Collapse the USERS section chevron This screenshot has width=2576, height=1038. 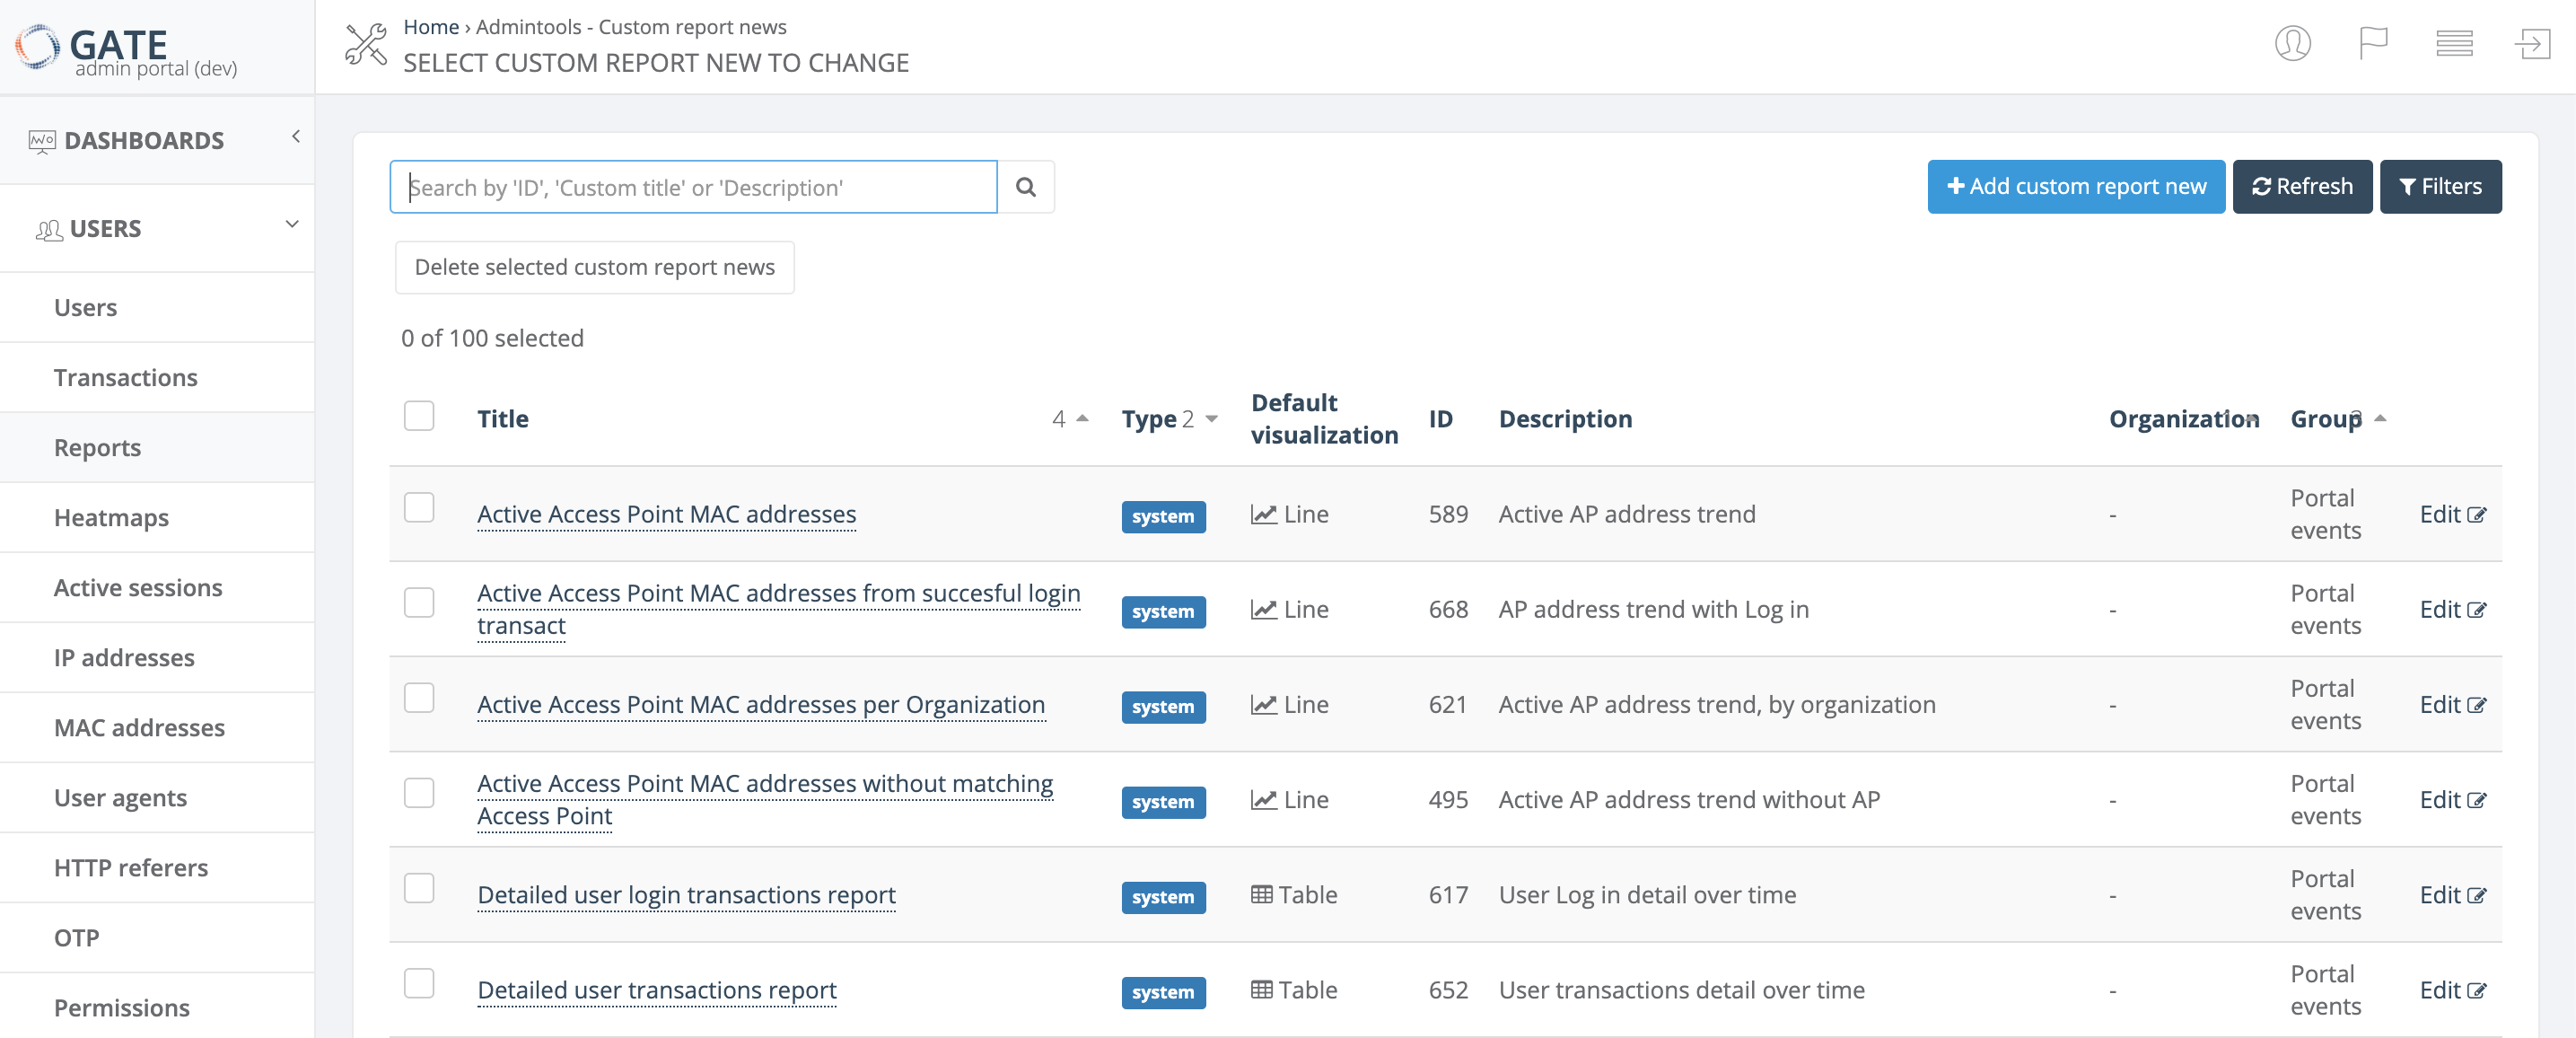coord(291,224)
